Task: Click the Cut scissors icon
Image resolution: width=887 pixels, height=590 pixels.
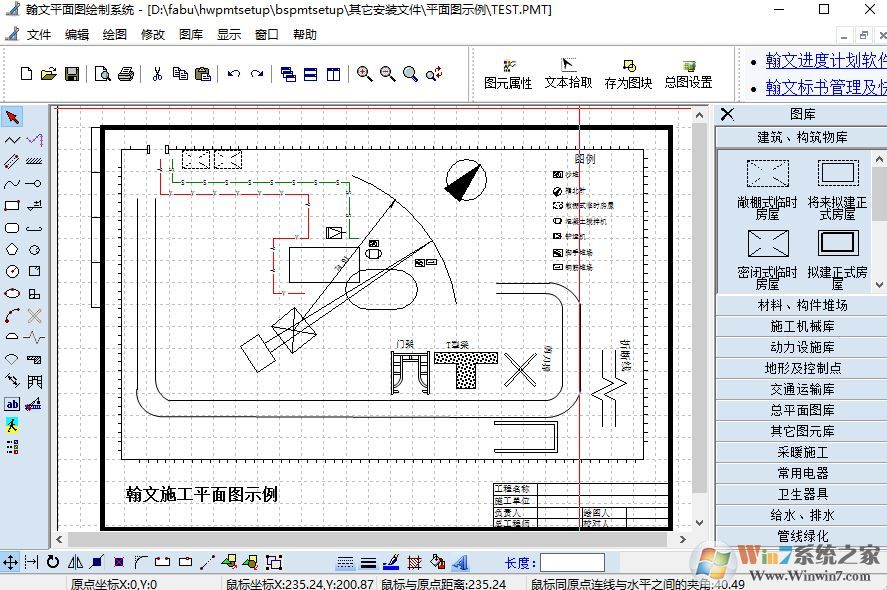Action: [x=157, y=74]
